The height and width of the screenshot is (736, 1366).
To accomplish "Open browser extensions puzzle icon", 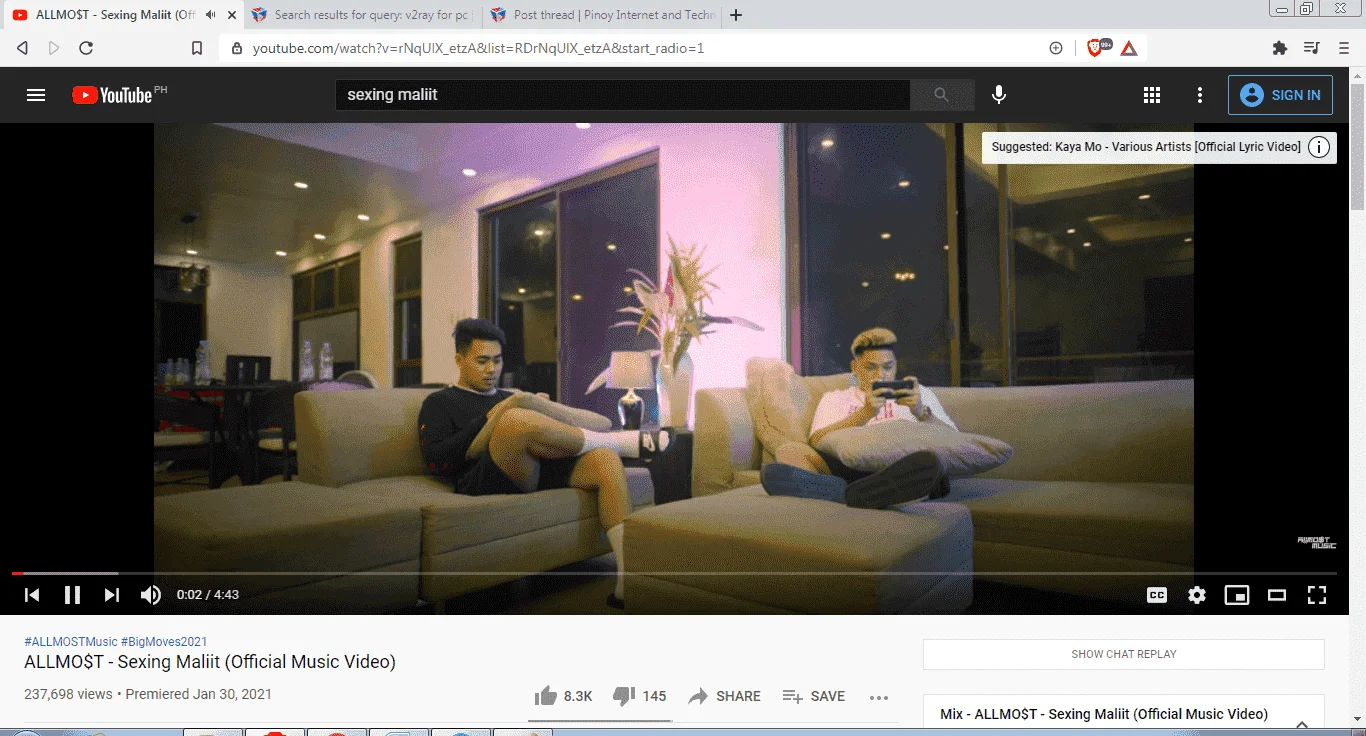I will coord(1279,48).
